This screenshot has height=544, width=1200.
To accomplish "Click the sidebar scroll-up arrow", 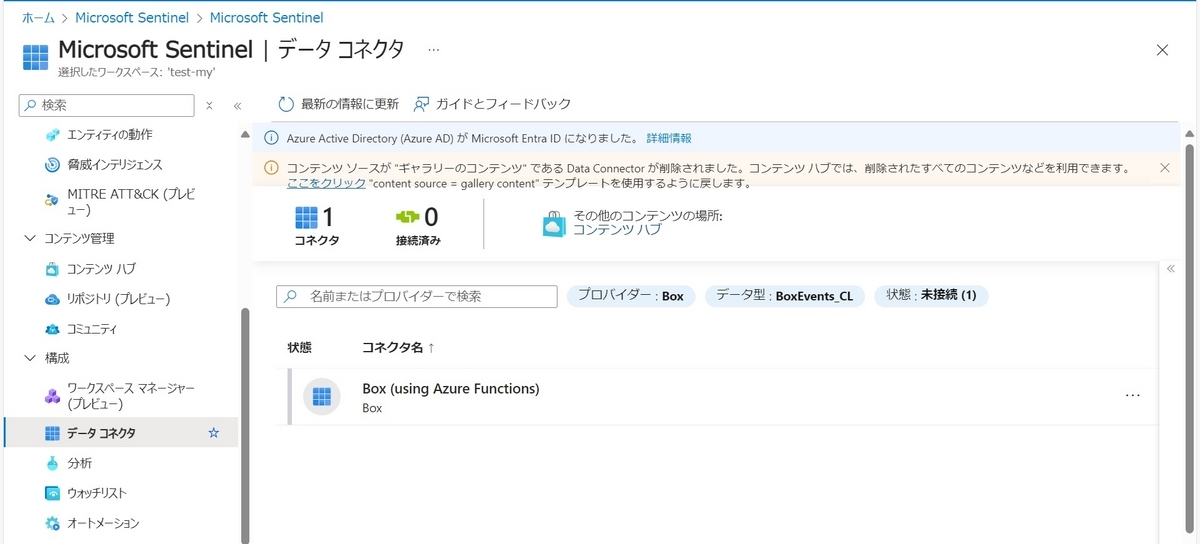I will click(x=245, y=134).
